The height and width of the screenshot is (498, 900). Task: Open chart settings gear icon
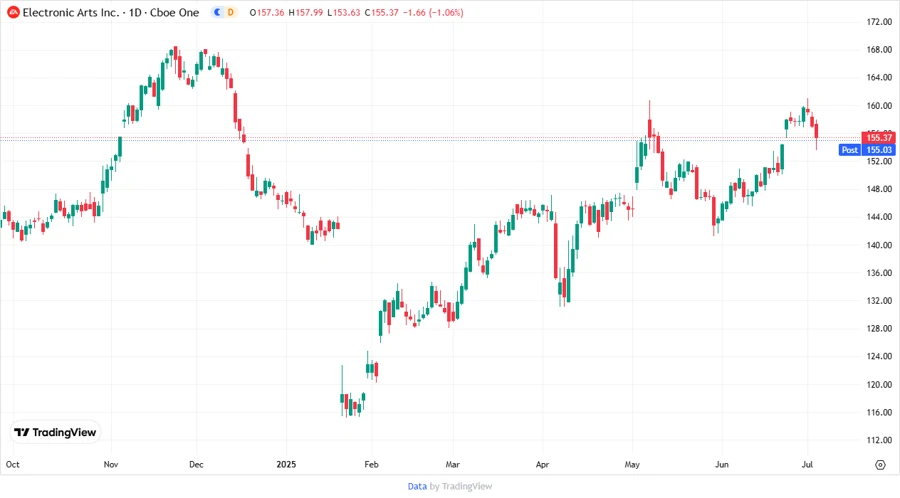click(880, 465)
